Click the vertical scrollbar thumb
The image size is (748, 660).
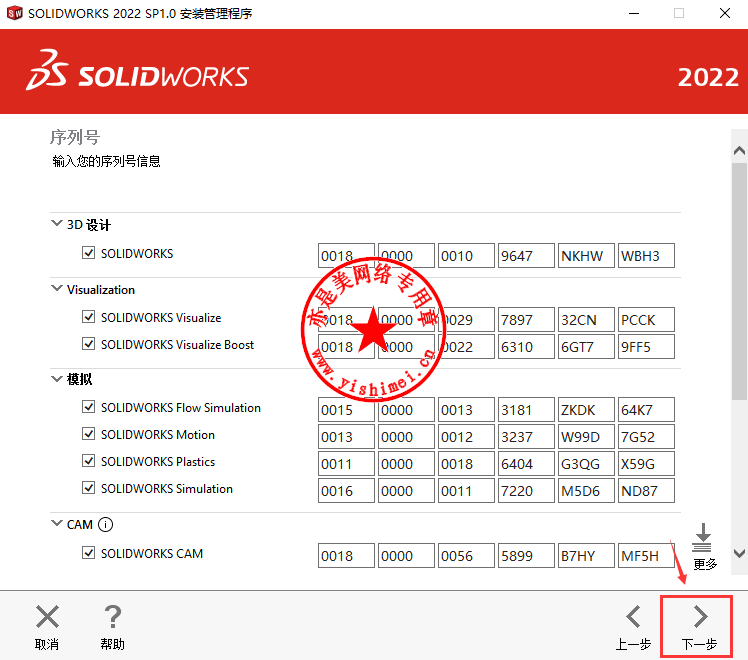point(739,281)
